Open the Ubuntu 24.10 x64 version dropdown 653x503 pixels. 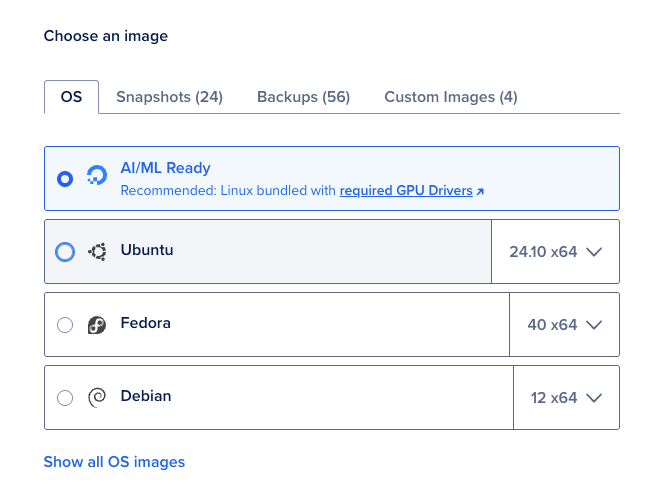pyautogui.click(x=556, y=252)
